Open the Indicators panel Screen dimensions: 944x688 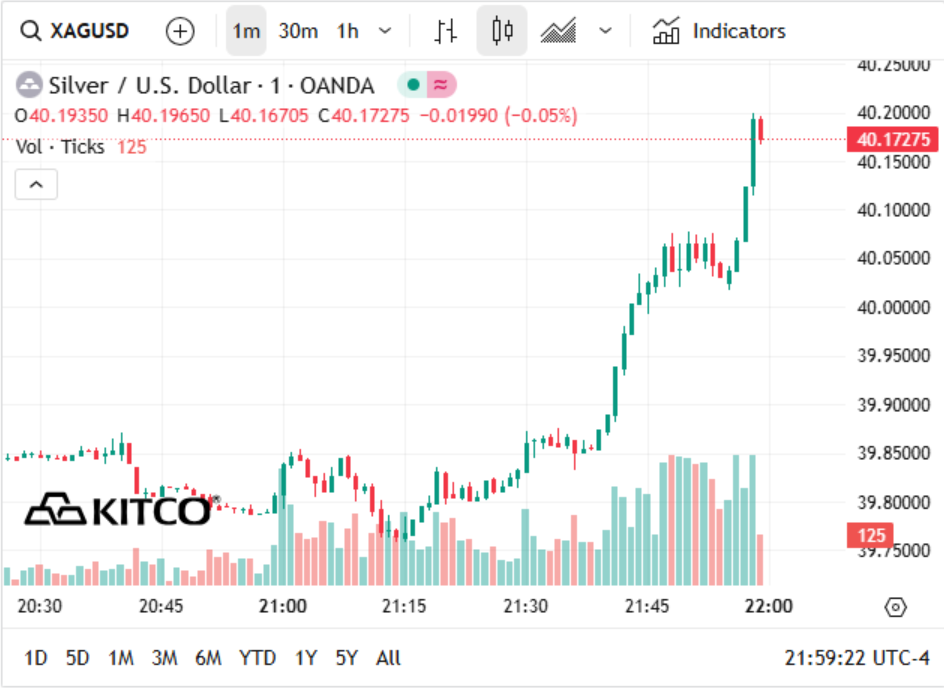tap(719, 31)
